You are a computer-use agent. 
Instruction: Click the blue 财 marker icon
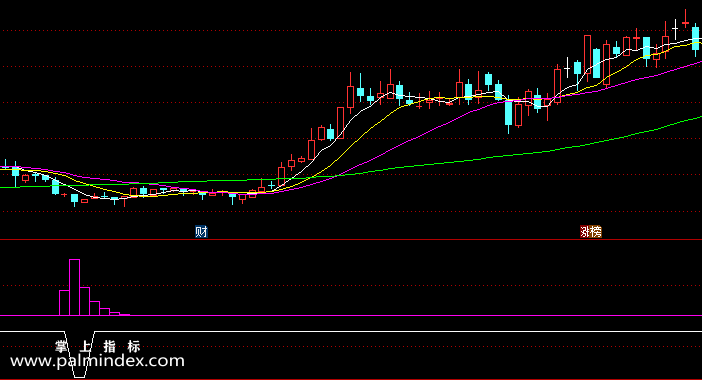[x=201, y=231]
